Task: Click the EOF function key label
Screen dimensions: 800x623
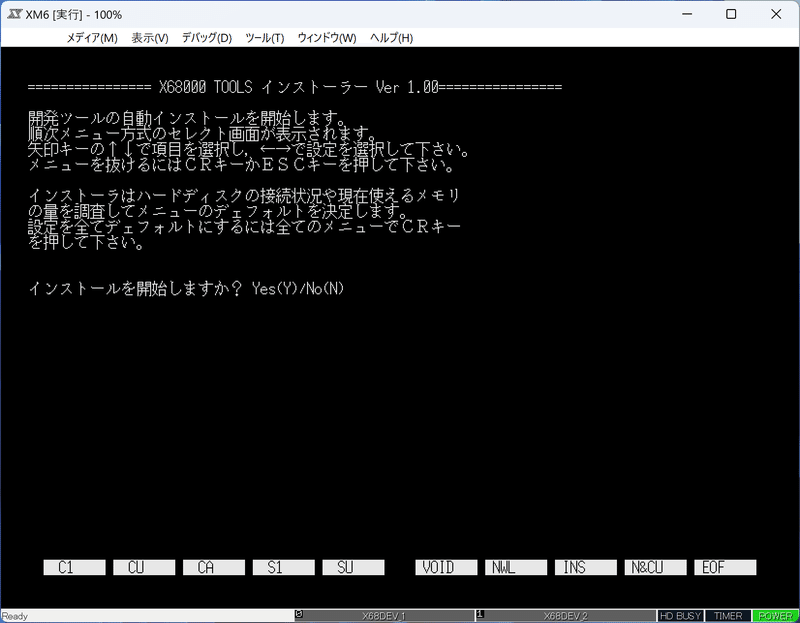Action: click(726, 567)
